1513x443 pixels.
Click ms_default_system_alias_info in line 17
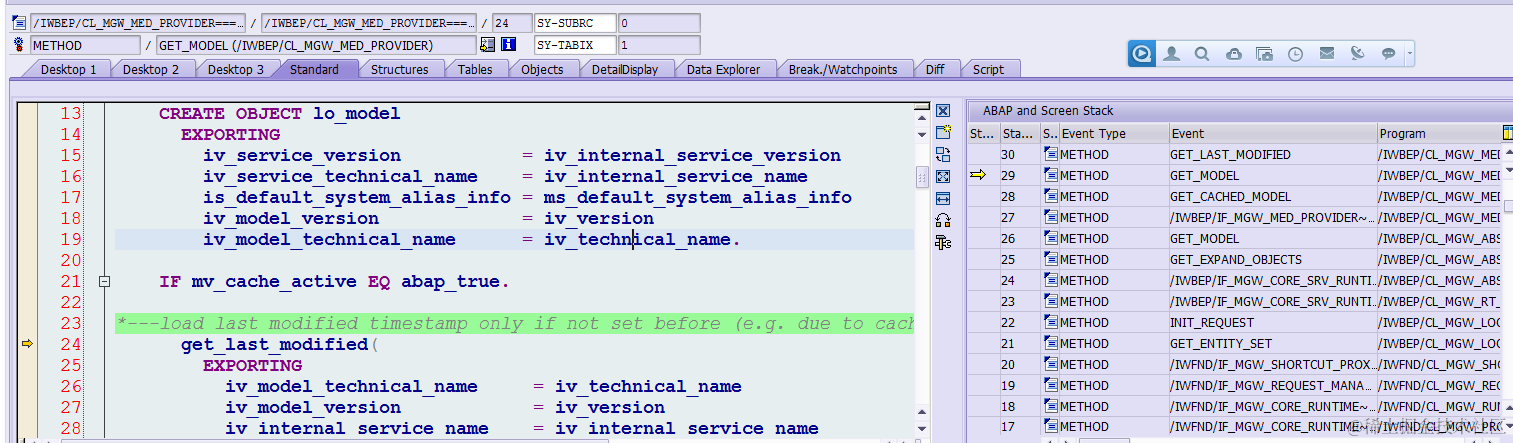click(698, 197)
